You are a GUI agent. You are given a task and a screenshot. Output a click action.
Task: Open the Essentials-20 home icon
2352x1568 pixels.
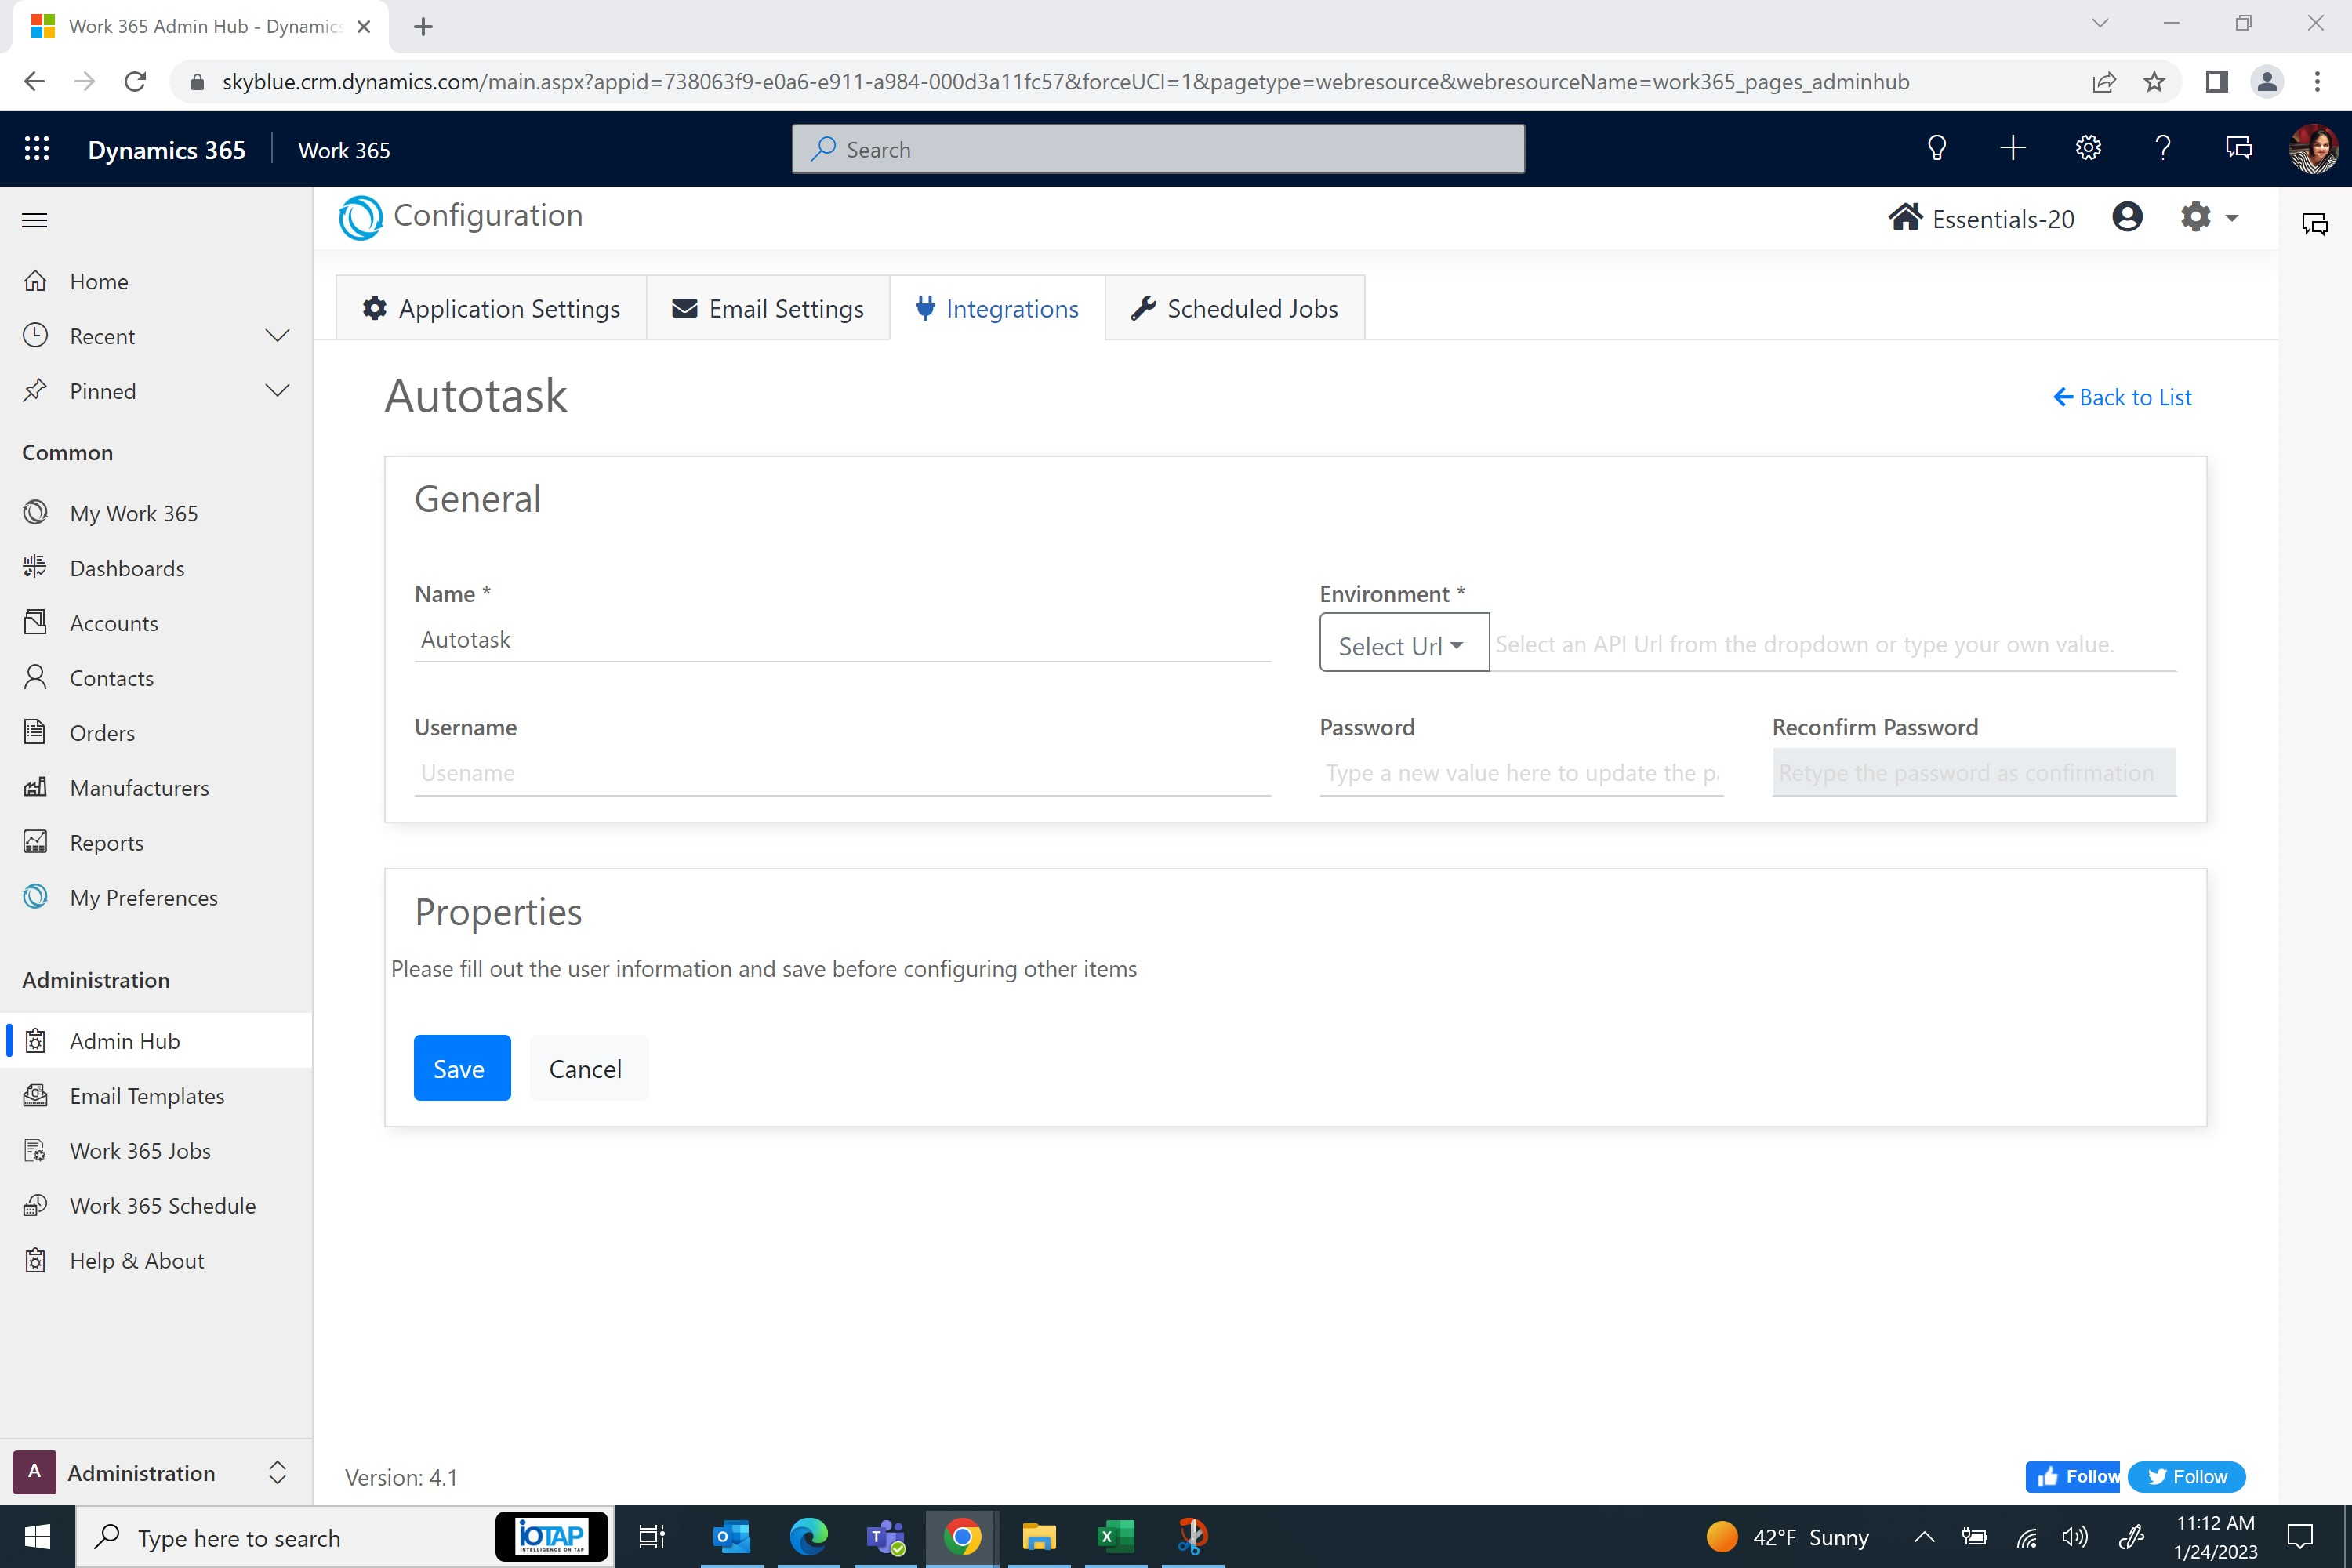pos(1905,217)
